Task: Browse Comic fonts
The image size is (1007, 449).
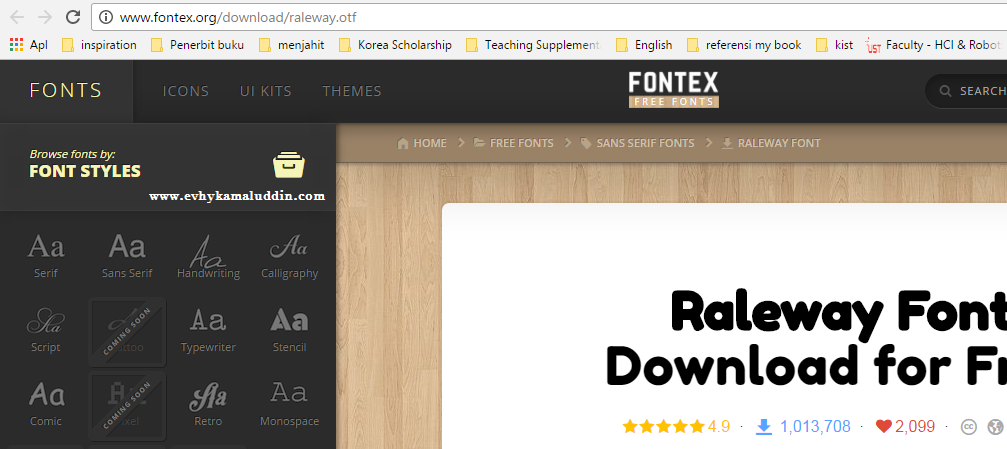Action: tap(46, 404)
